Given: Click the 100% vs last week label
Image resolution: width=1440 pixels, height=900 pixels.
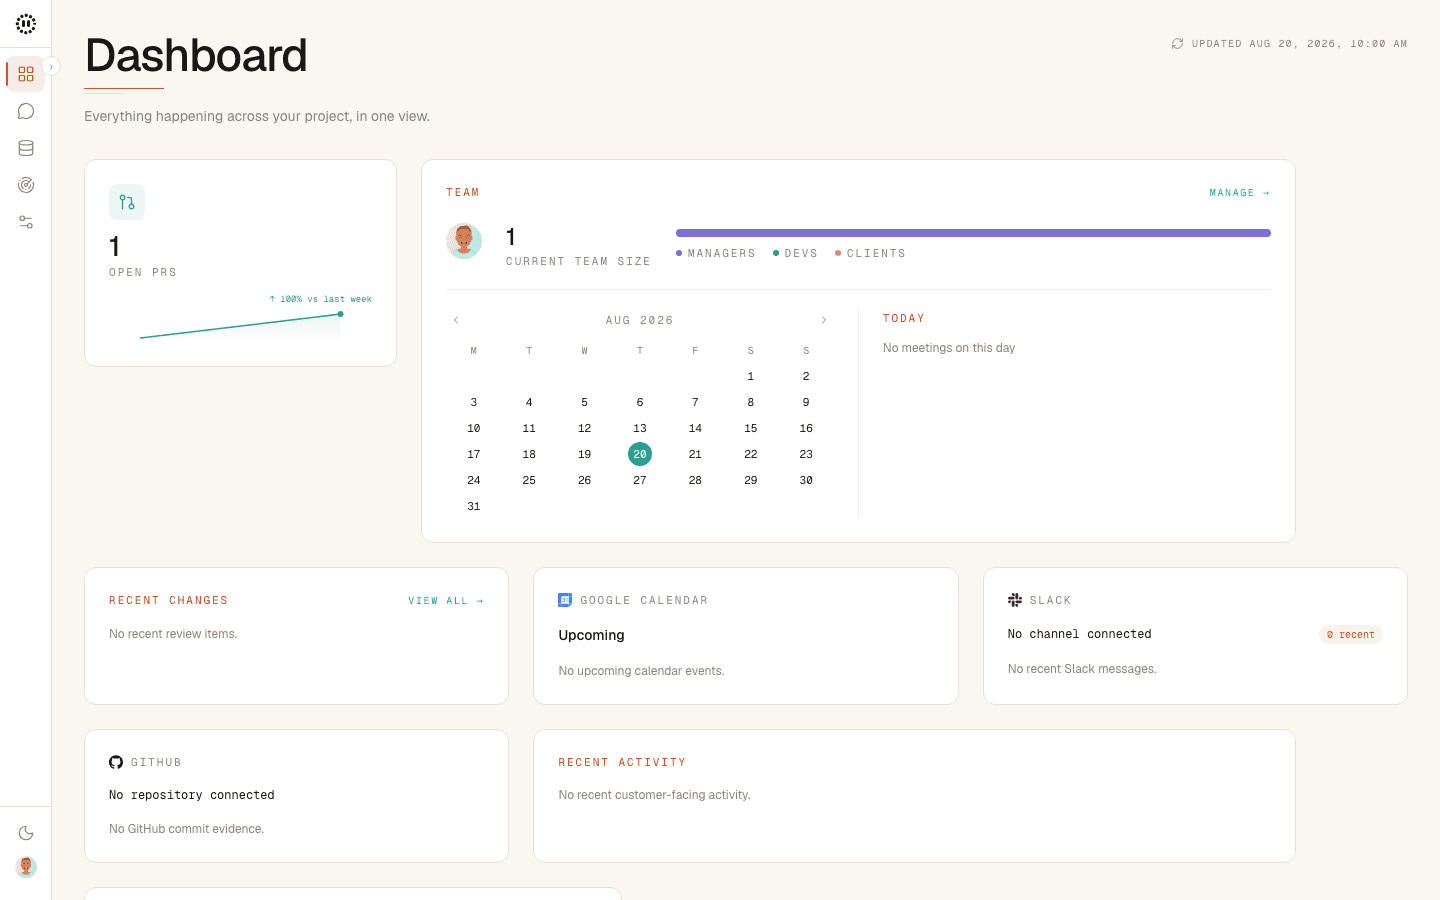Looking at the screenshot, I should (x=320, y=299).
